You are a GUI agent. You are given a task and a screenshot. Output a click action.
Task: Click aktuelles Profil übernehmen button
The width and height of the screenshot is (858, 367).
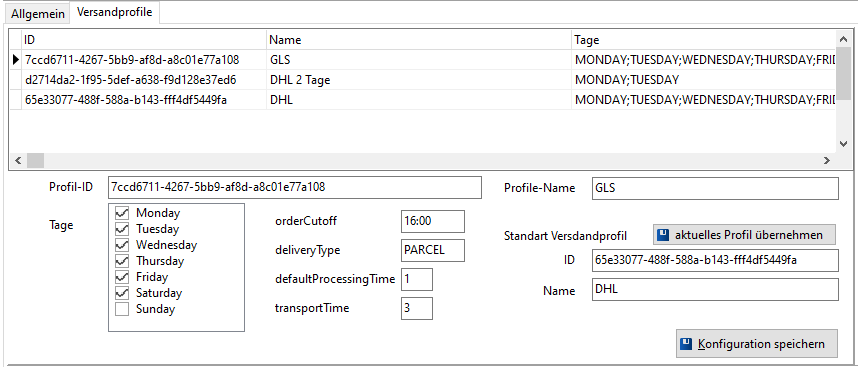745,235
